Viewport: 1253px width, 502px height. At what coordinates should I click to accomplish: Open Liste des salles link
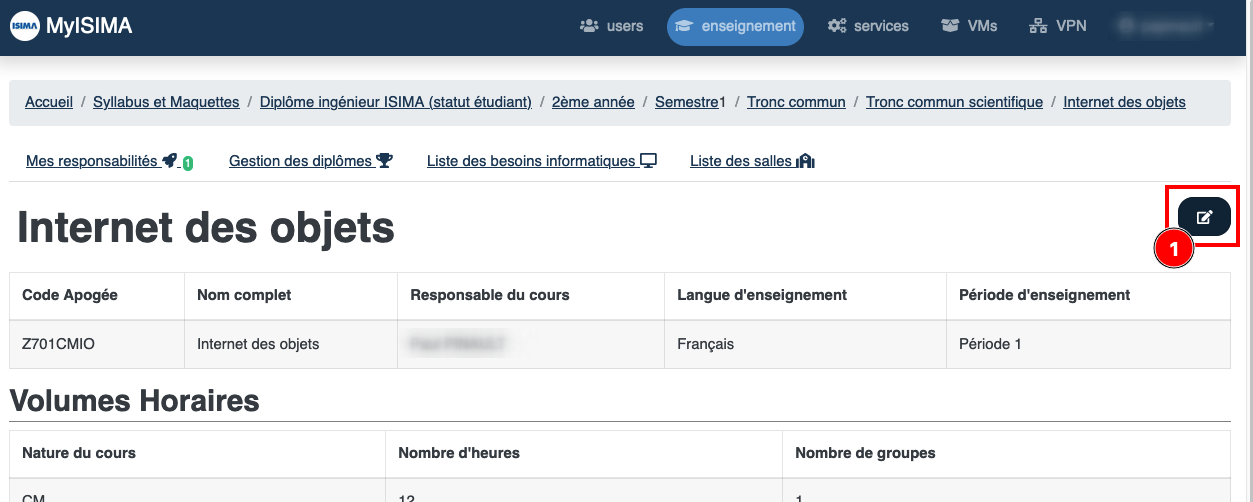pyautogui.click(x=753, y=161)
